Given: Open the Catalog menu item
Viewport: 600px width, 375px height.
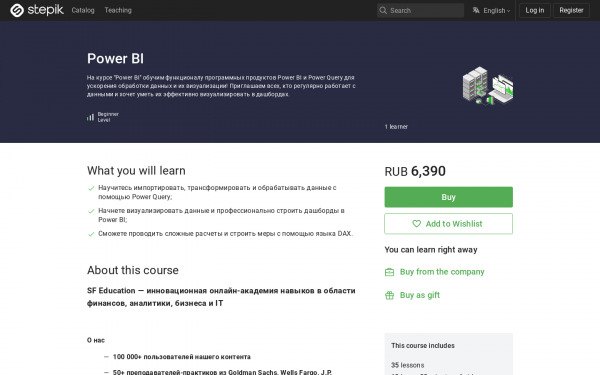Looking at the screenshot, I should pos(83,10).
